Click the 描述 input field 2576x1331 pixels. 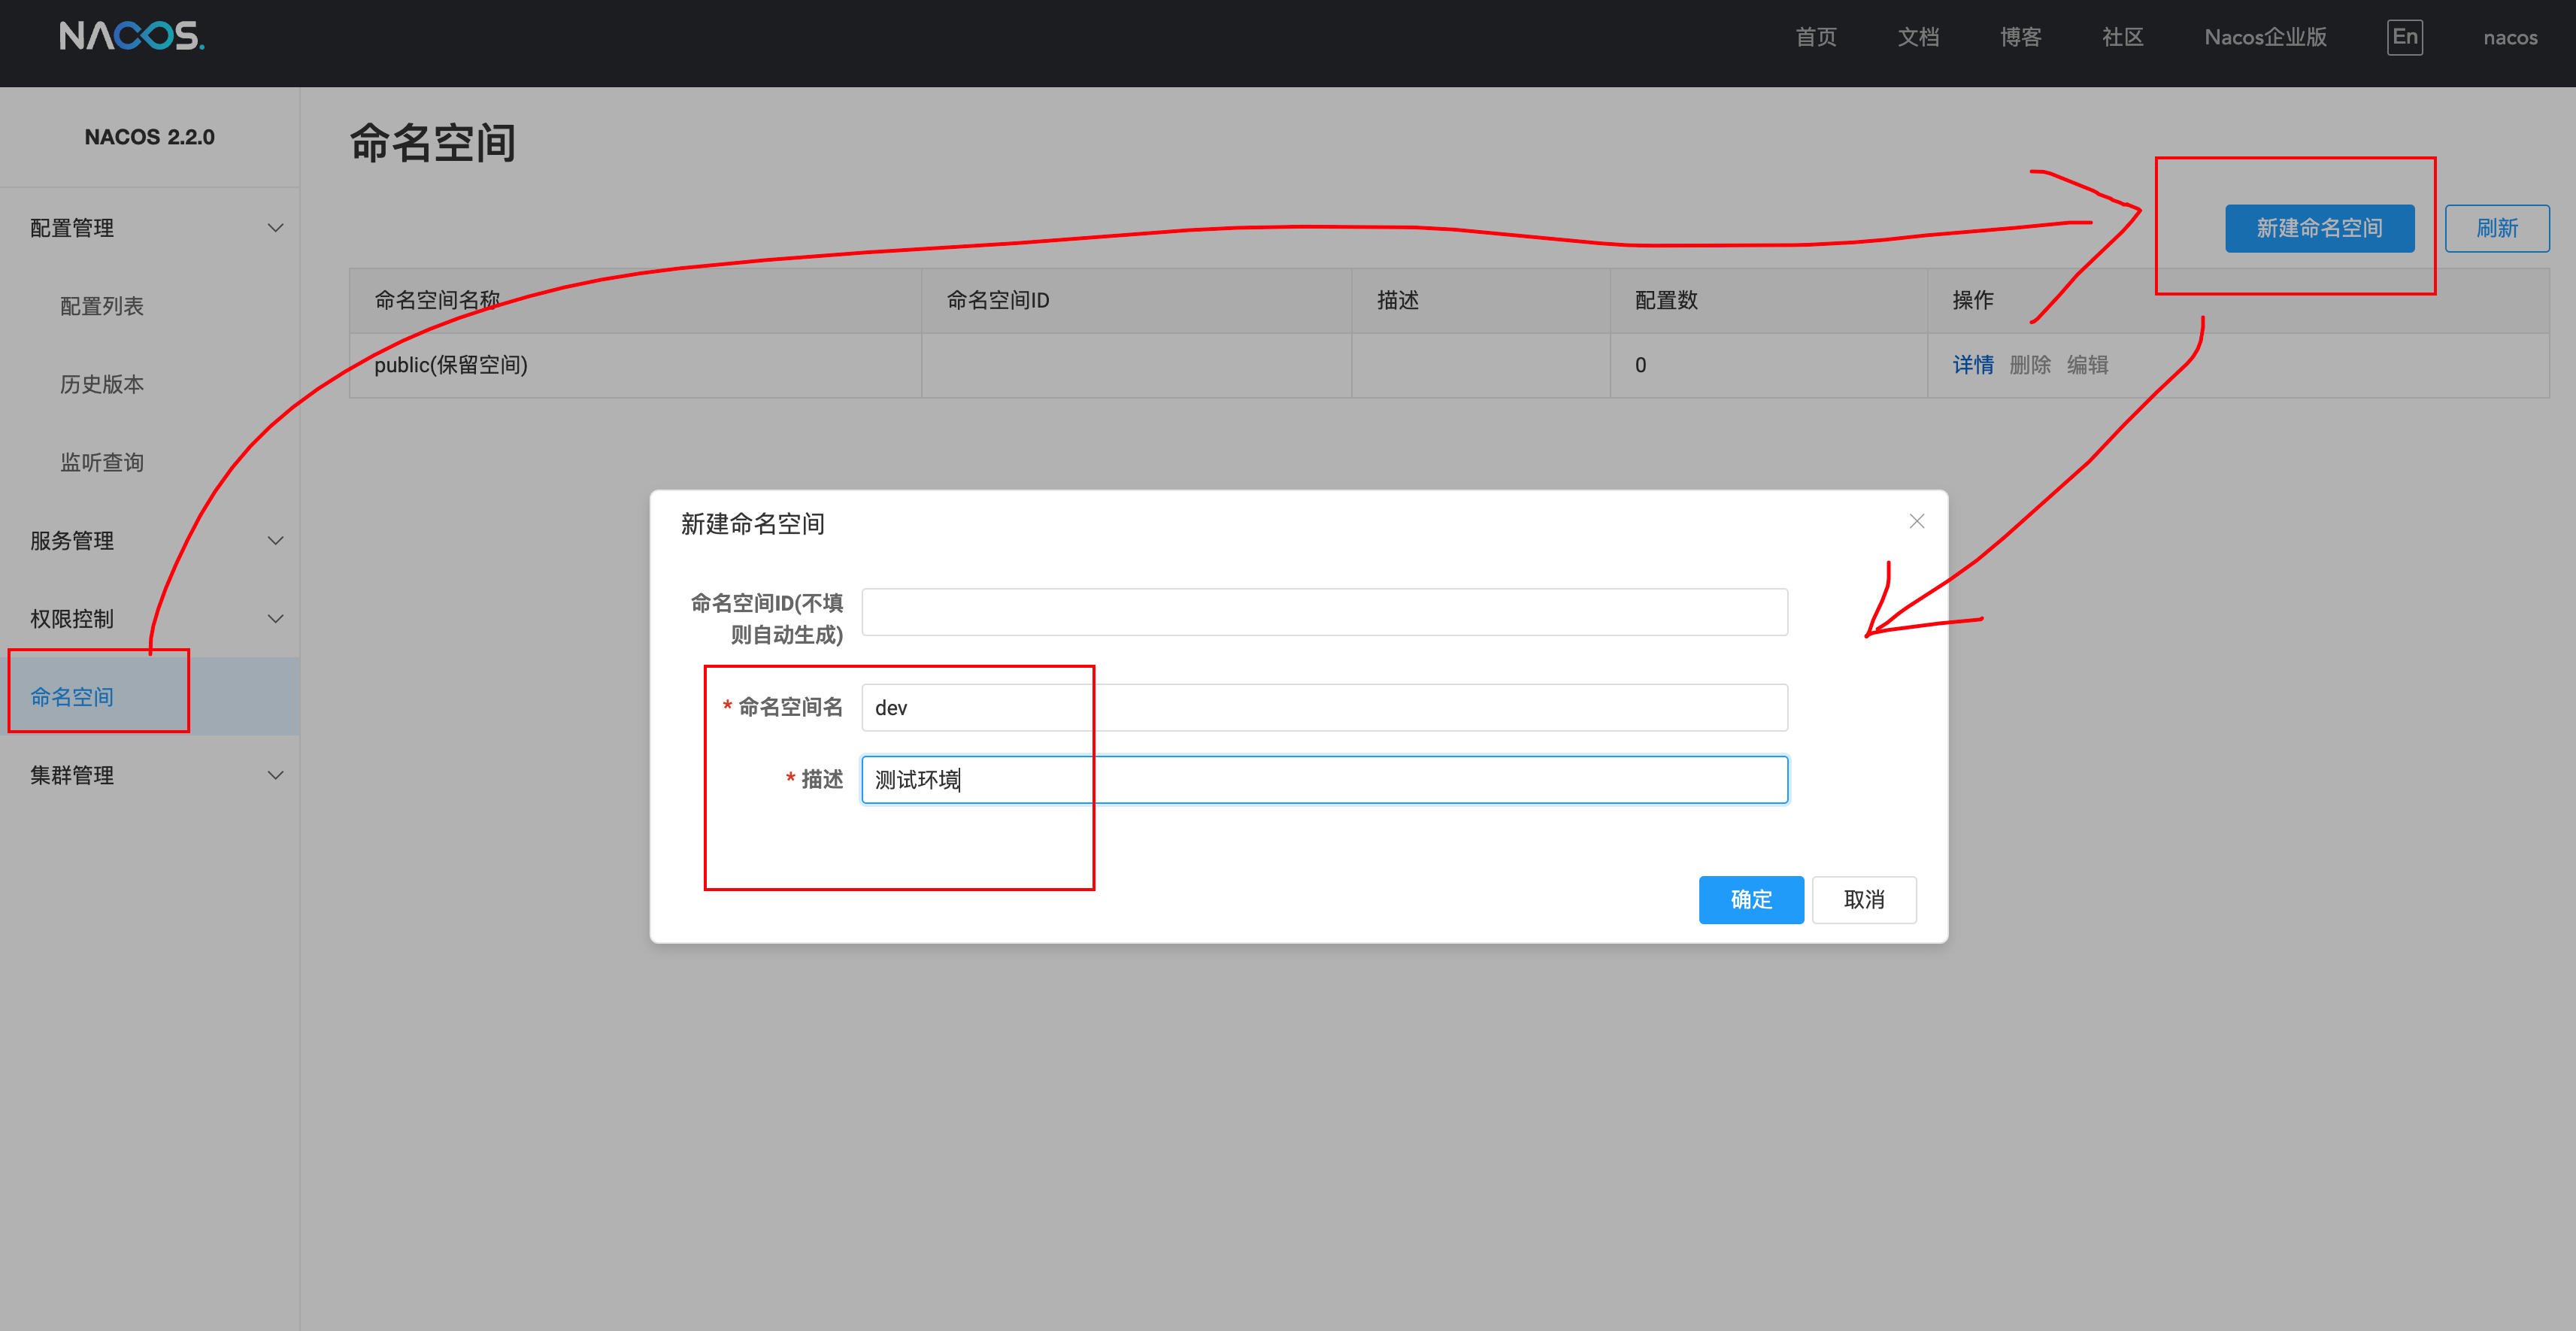[1323, 780]
